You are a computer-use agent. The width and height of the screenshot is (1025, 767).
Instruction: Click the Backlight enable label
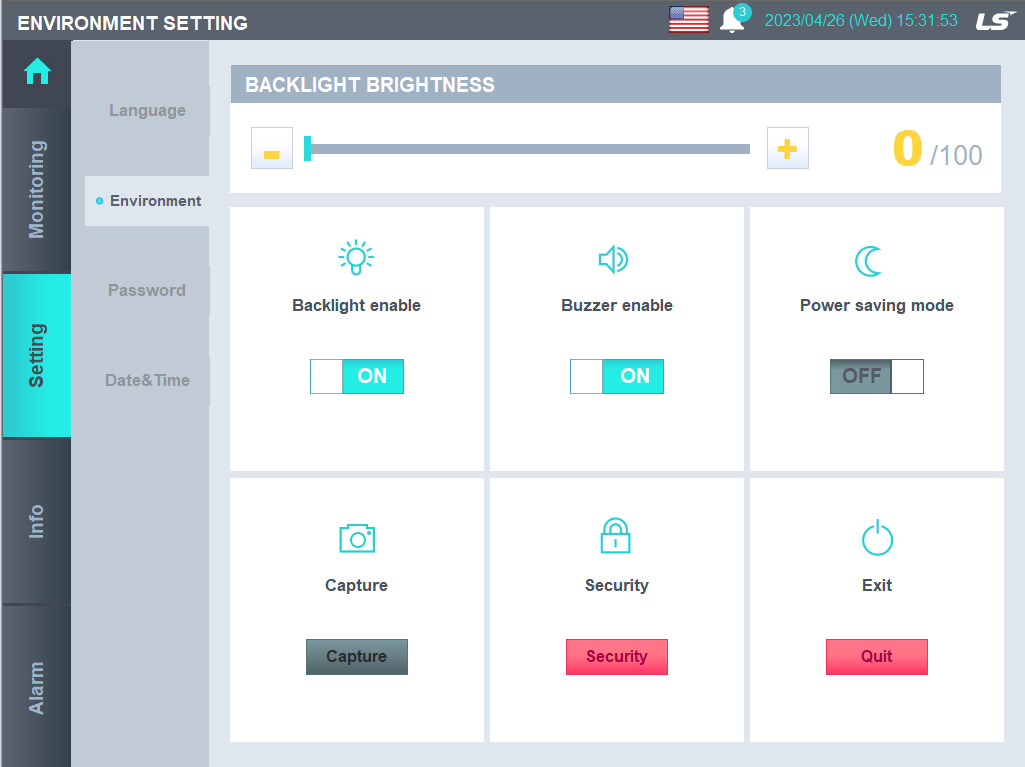pyautogui.click(x=356, y=305)
